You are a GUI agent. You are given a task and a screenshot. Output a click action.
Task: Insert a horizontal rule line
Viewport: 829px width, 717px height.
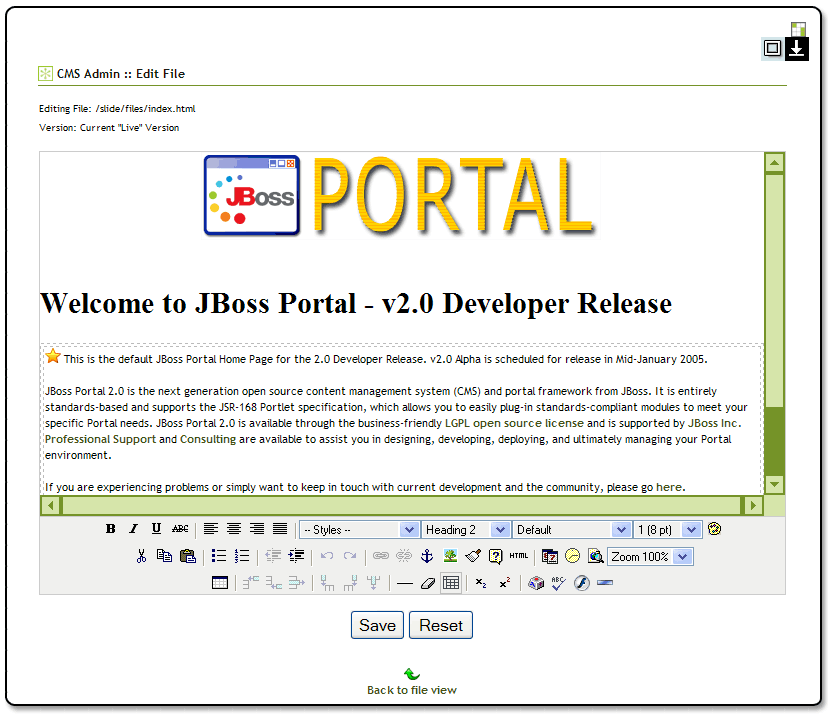coord(404,583)
